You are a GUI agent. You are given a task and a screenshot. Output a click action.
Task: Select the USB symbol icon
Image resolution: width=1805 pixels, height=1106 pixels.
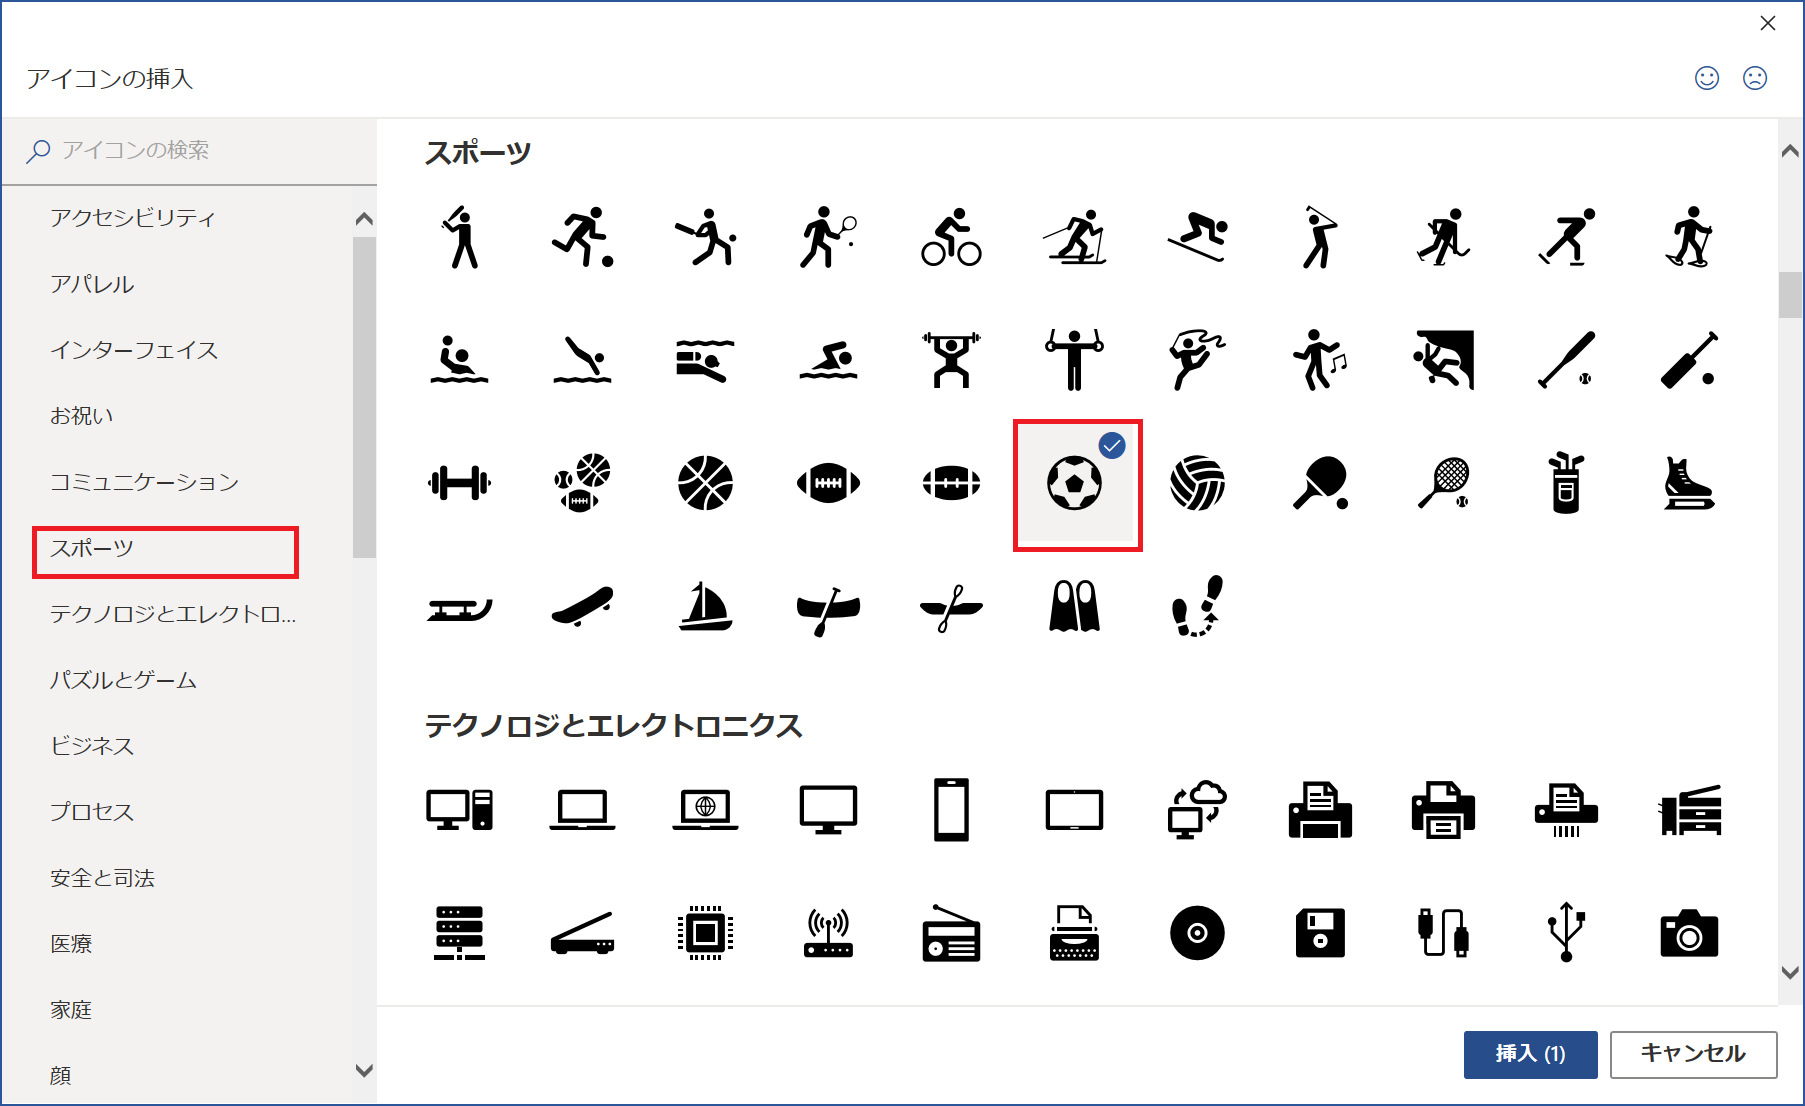(x=1566, y=932)
